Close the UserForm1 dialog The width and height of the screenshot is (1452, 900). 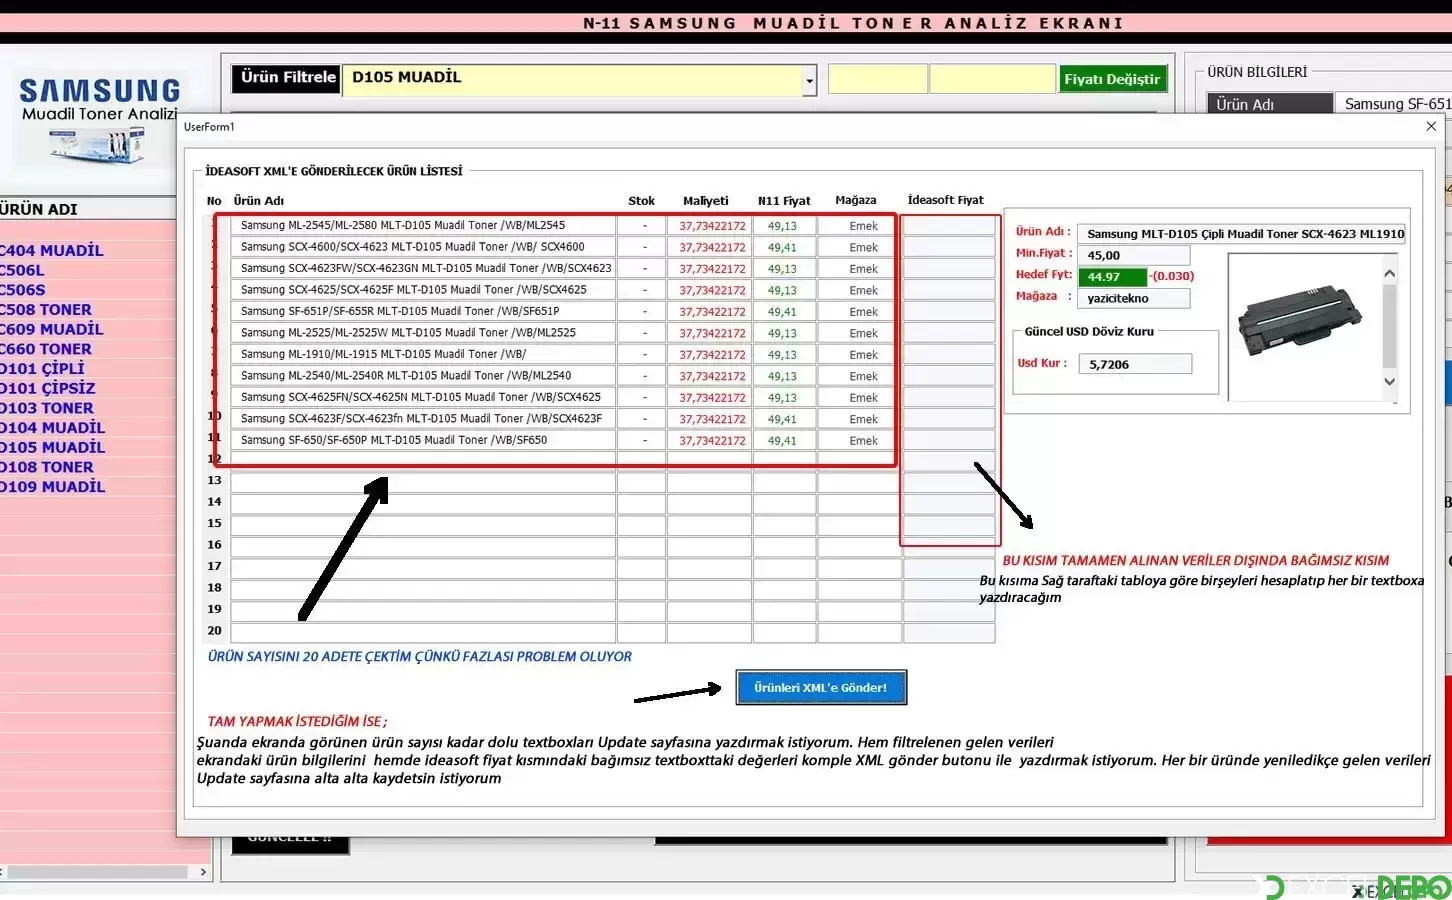1431,126
